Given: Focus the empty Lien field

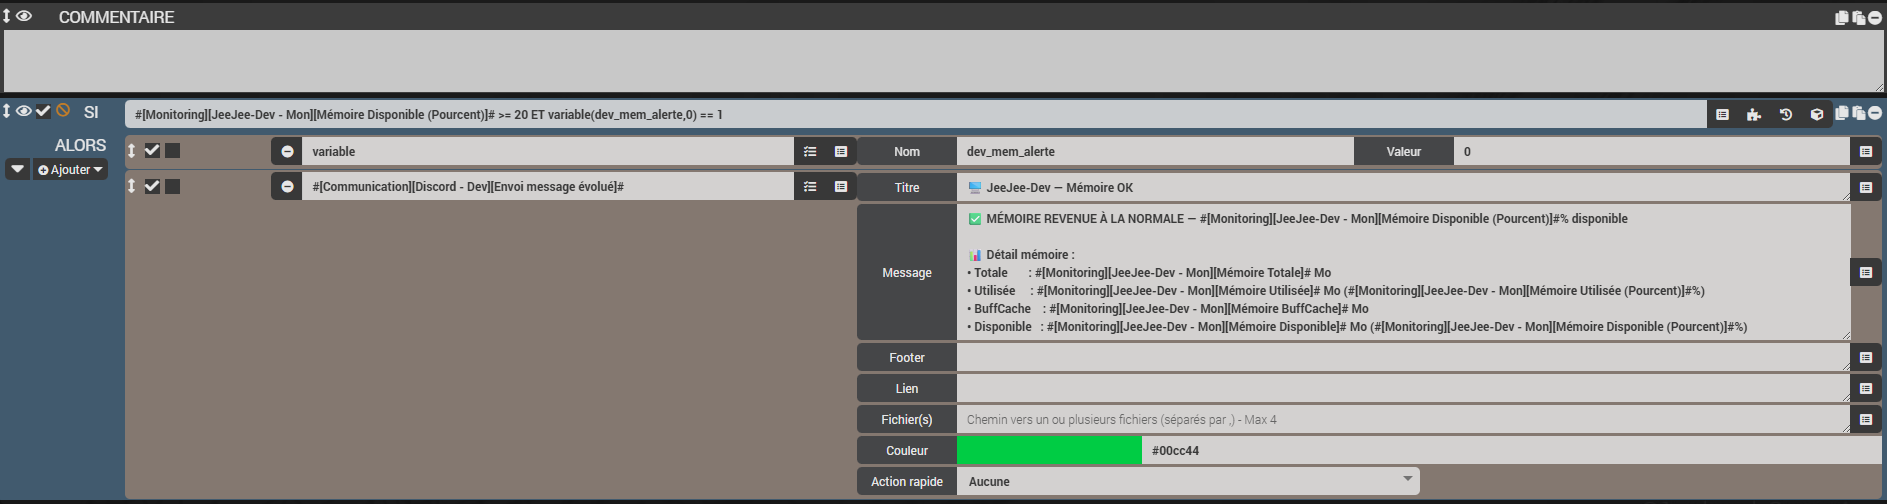Looking at the screenshot, I should click(x=1403, y=388).
